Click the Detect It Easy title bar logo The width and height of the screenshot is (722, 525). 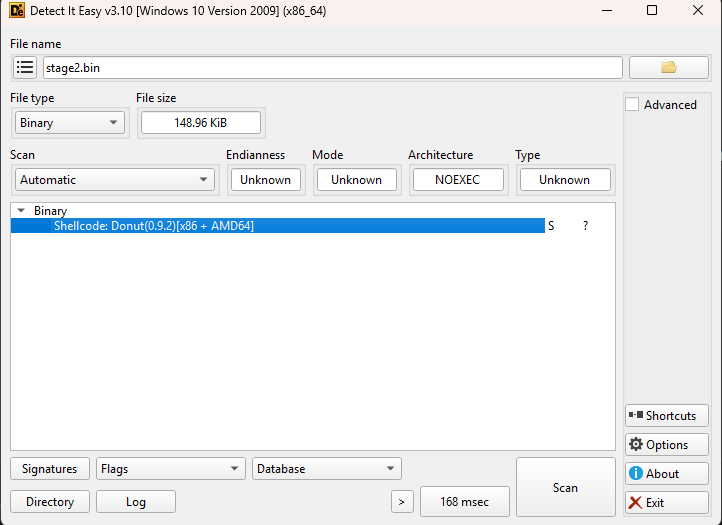[17, 10]
